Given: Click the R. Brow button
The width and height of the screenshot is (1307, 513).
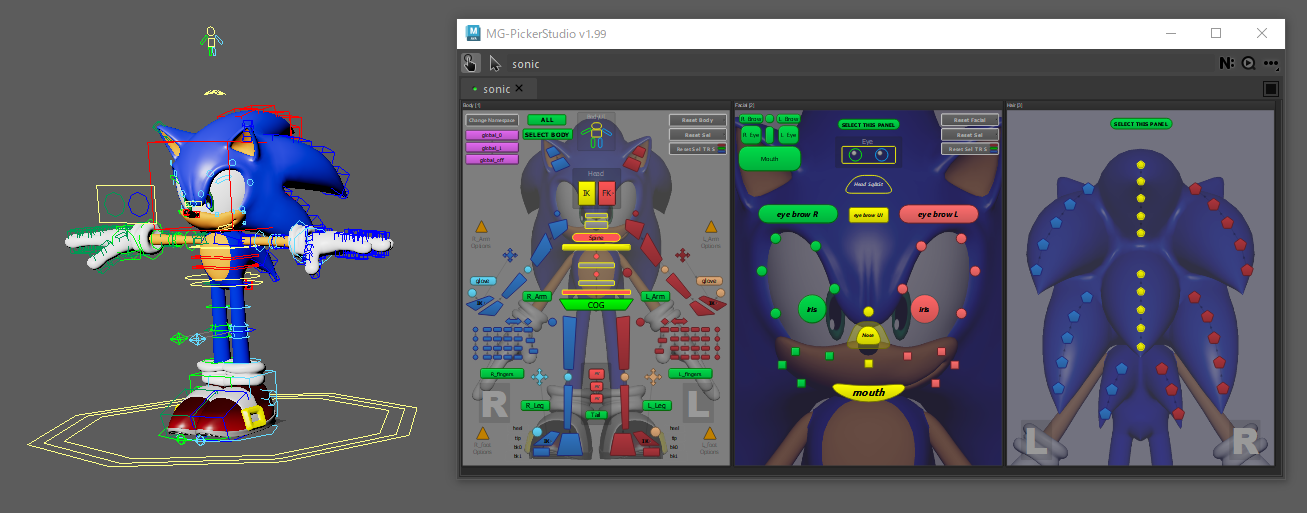Looking at the screenshot, I should [x=751, y=119].
